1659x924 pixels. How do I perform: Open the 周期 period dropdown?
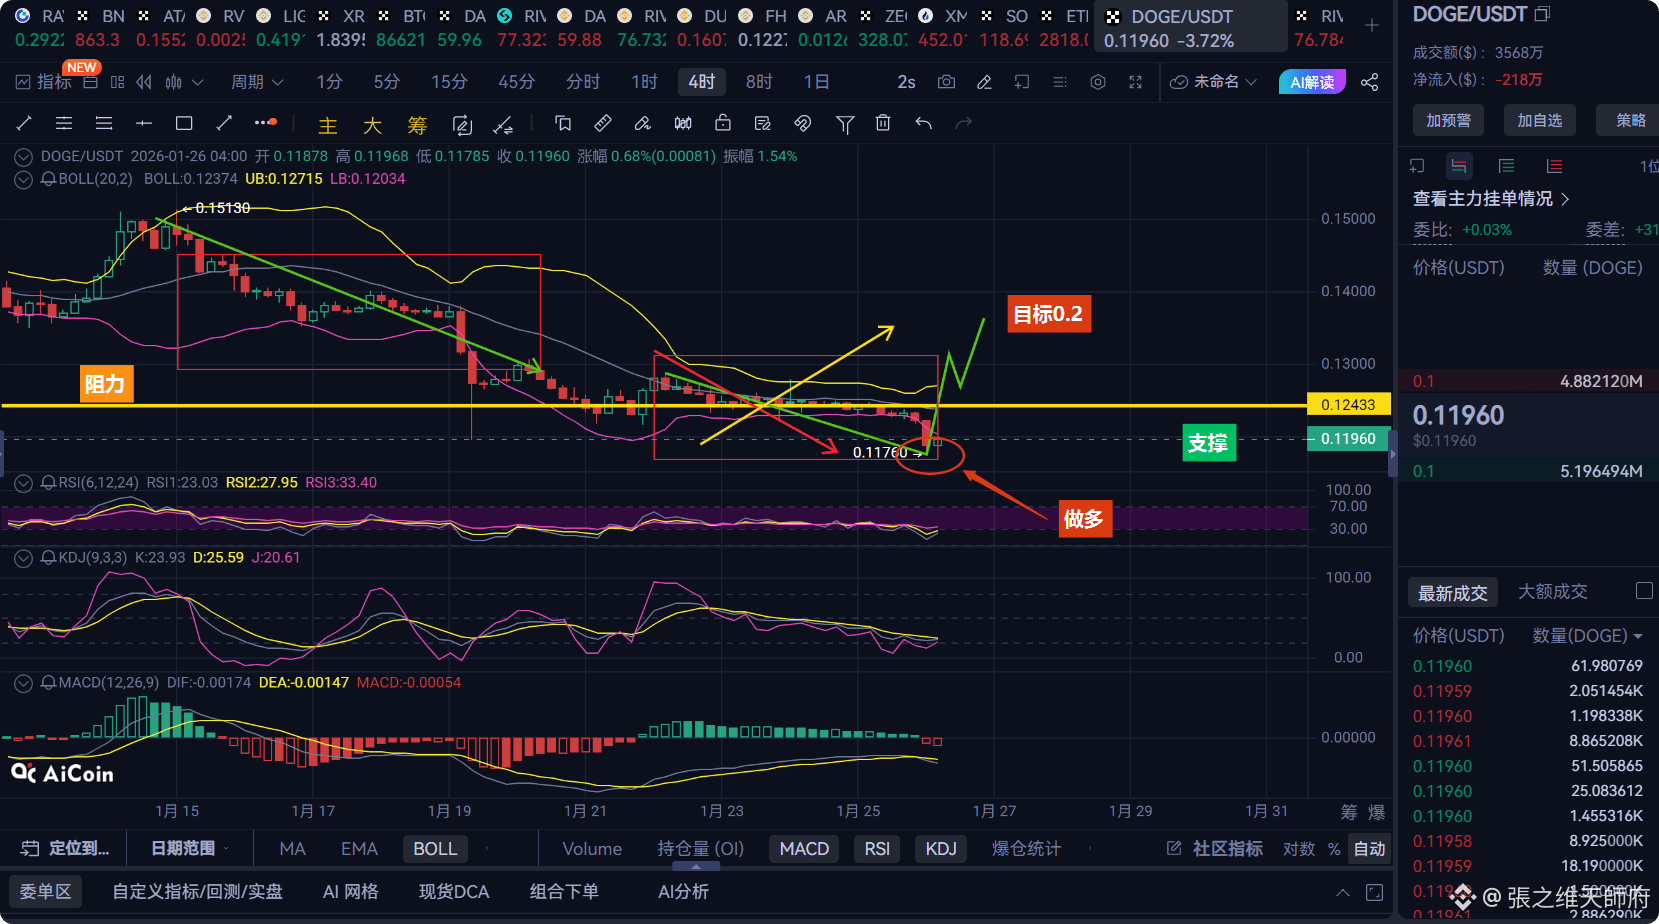pos(257,82)
